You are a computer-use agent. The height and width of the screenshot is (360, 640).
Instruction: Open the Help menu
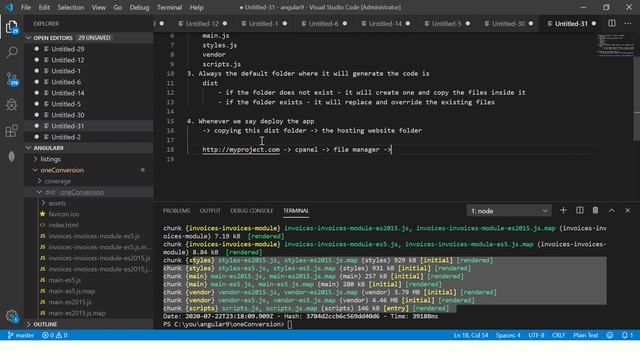[196, 7]
